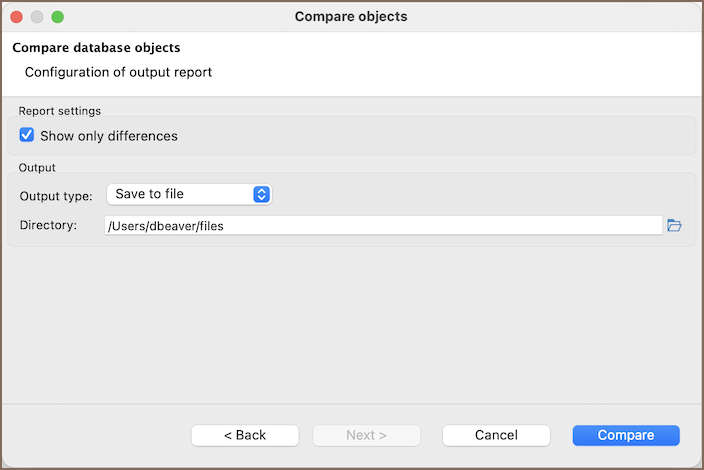Click the 'Compare database objects' heading
The width and height of the screenshot is (704, 470).
coord(96,47)
